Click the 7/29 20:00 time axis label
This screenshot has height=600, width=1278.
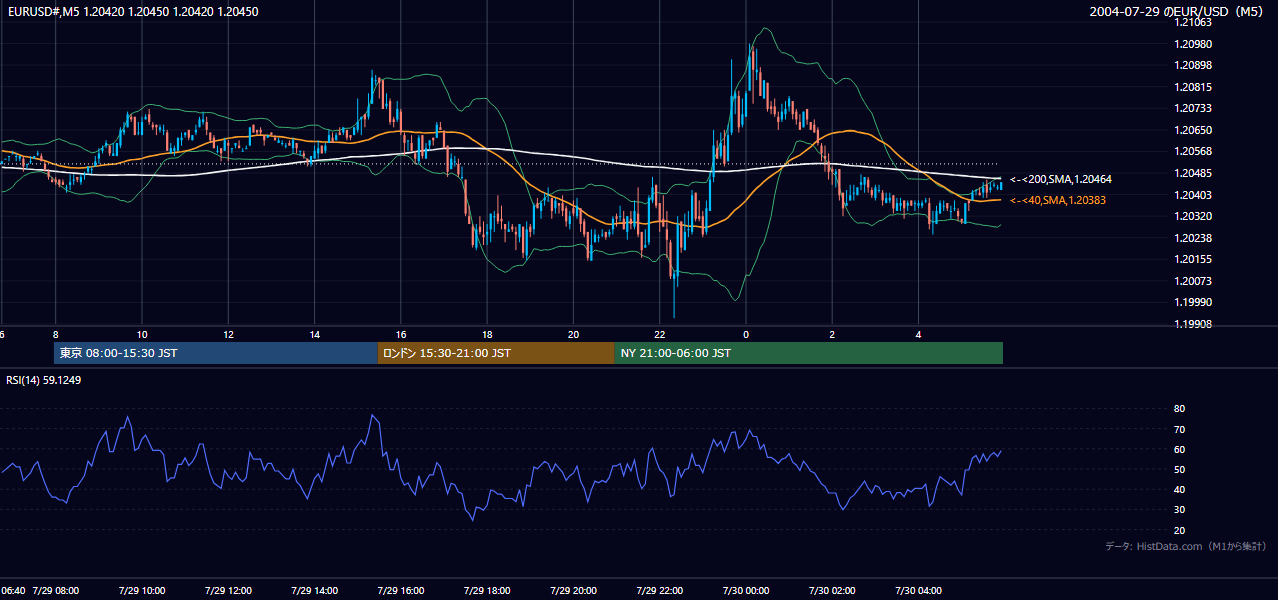(573, 590)
